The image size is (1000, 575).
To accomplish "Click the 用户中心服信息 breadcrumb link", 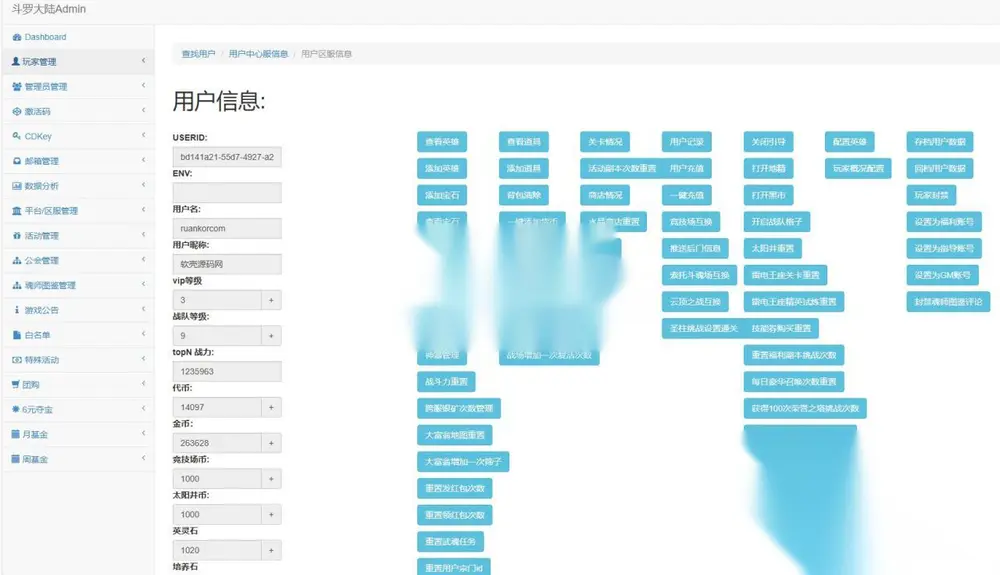I will (x=258, y=54).
